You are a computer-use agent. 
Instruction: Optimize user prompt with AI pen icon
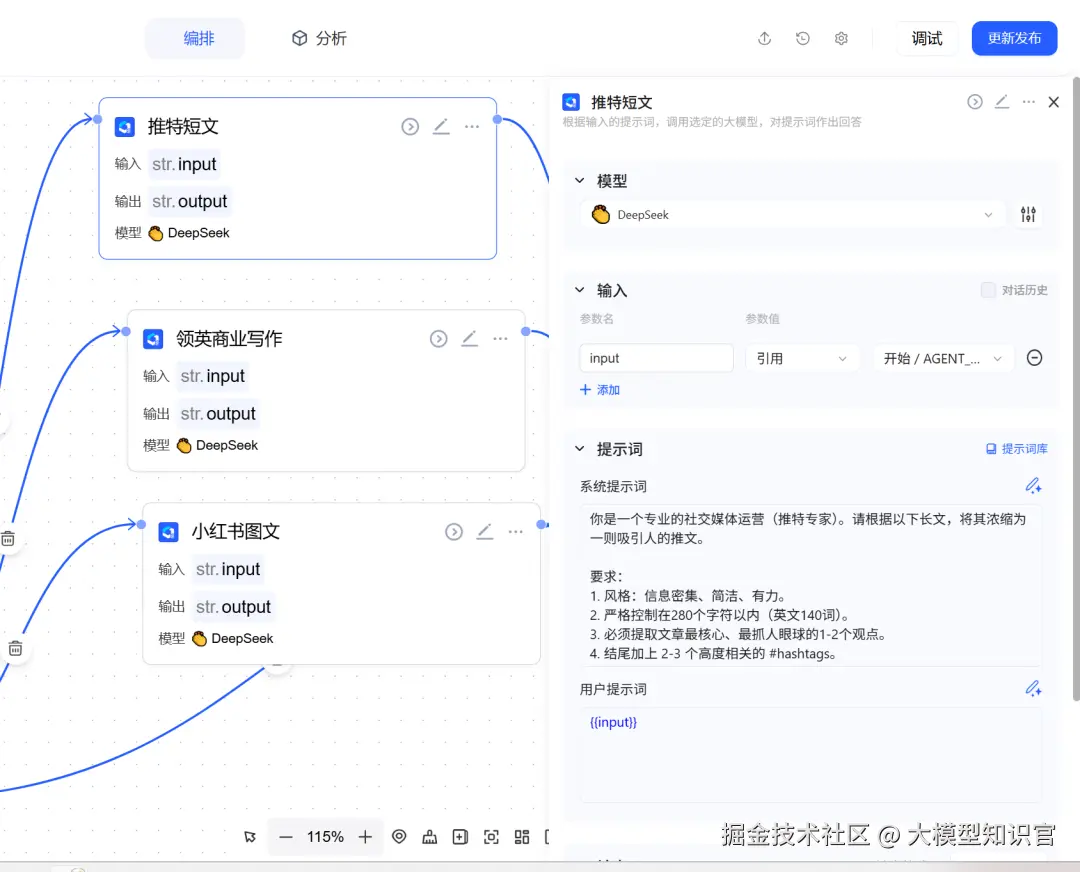(x=1033, y=688)
